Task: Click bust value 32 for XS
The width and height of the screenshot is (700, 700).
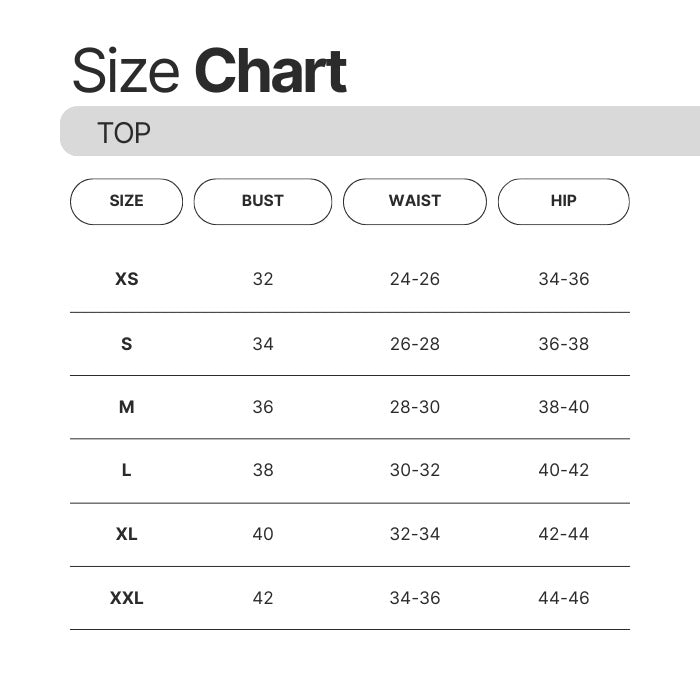Action: 263,279
